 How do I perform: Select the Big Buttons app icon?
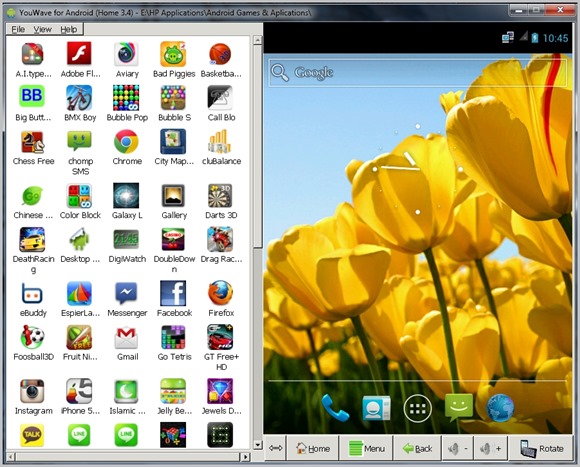[x=32, y=96]
